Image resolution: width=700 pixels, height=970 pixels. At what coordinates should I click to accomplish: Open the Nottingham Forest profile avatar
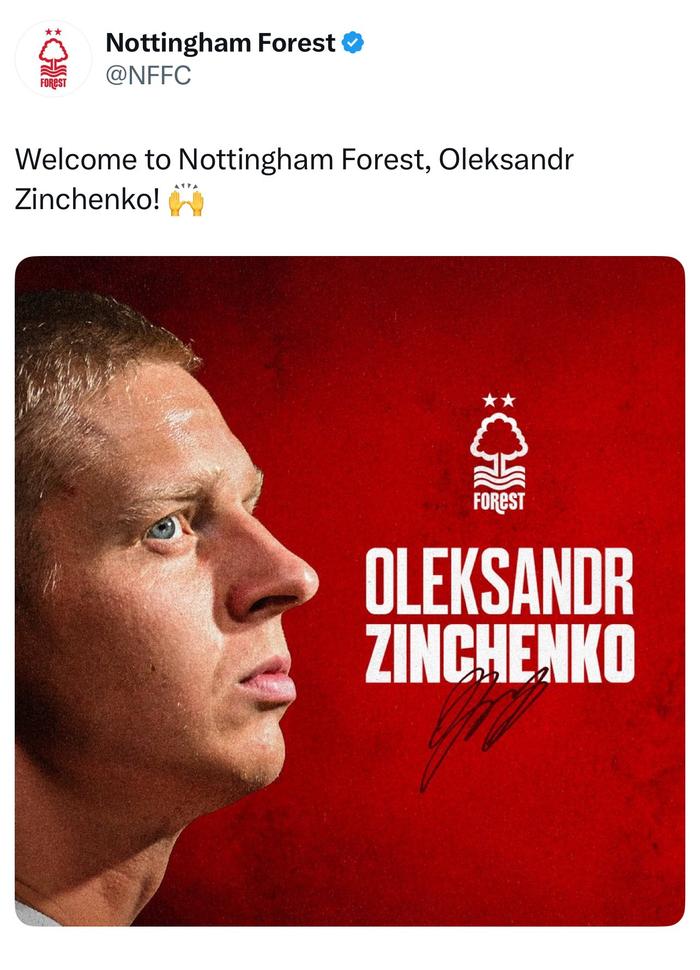52,59
